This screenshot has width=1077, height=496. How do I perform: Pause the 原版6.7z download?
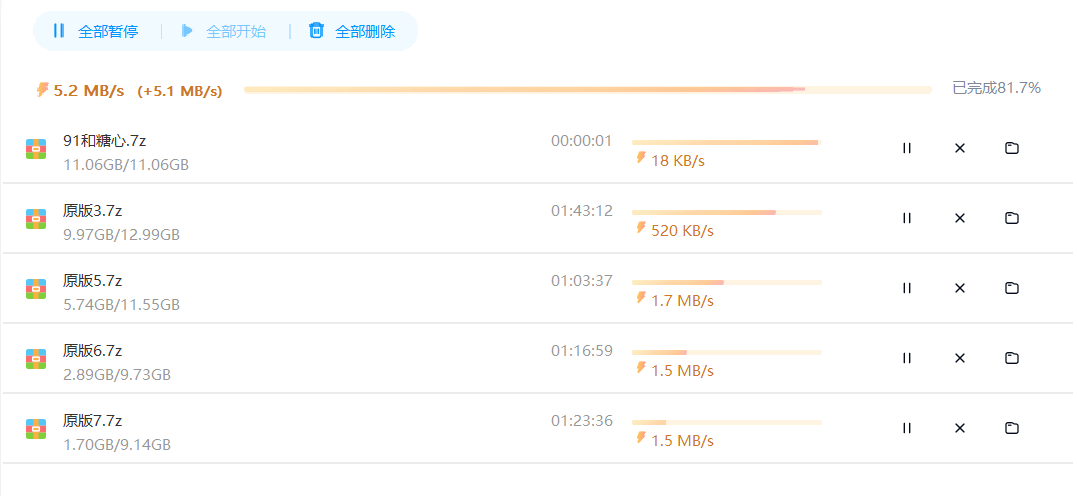tap(907, 358)
